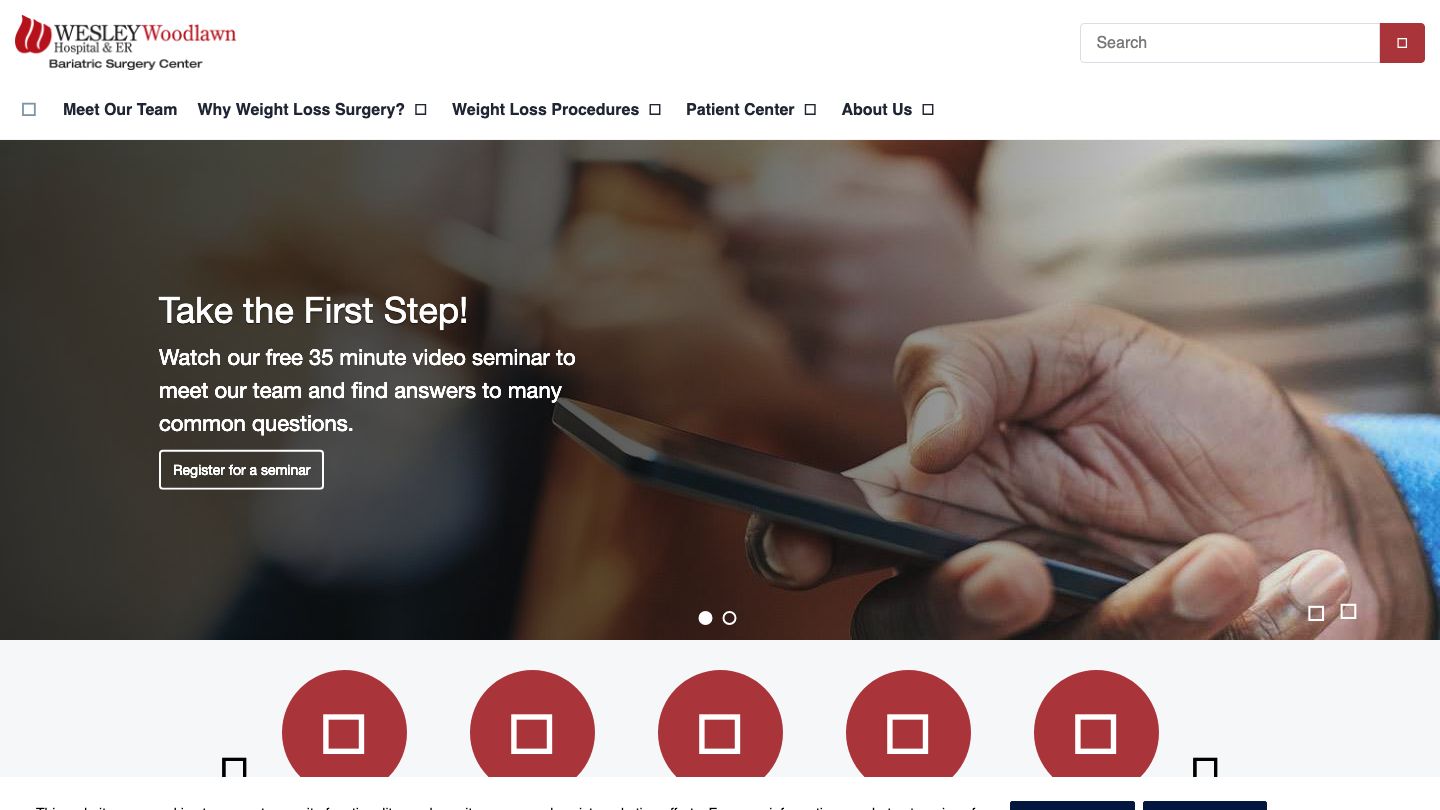
Task: Expand the Why Weight Loss Surgery? dropdown
Action: [x=421, y=110]
